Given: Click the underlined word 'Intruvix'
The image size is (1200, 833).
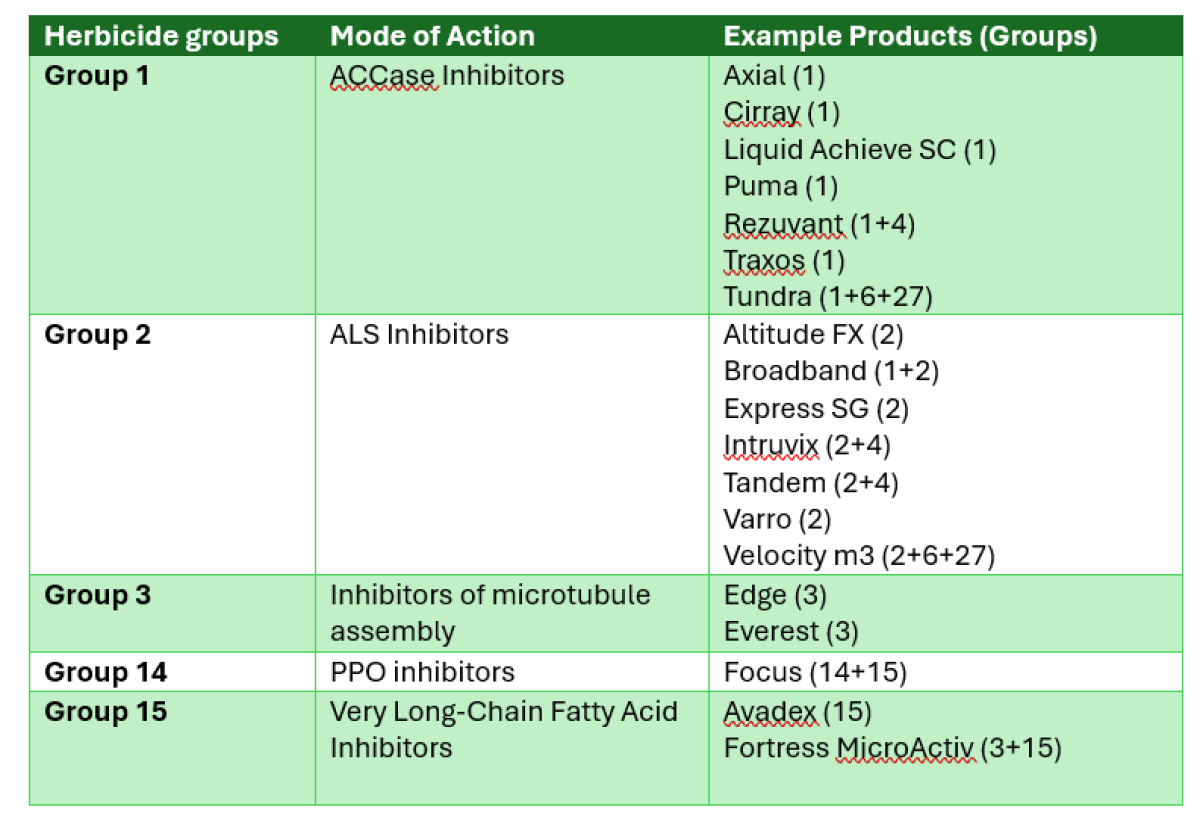Looking at the screenshot, I should [771, 445].
